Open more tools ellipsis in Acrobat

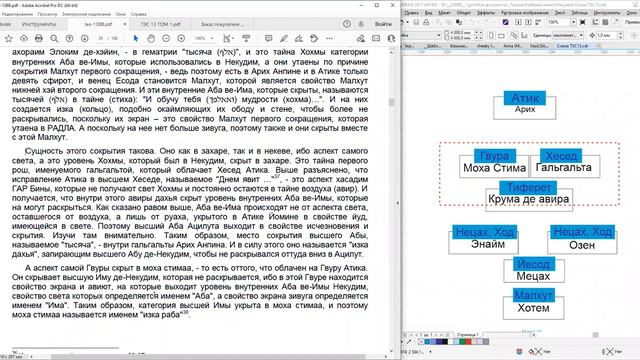click(329, 38)
